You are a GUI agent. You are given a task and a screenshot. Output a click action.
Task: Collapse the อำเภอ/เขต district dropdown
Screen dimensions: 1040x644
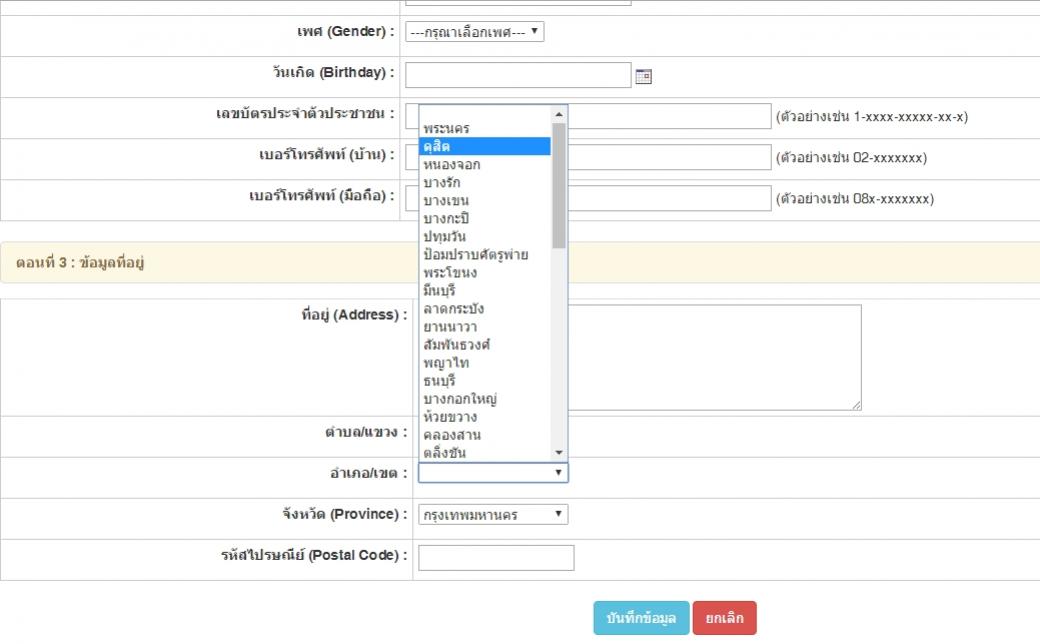(x=493, y=473)
